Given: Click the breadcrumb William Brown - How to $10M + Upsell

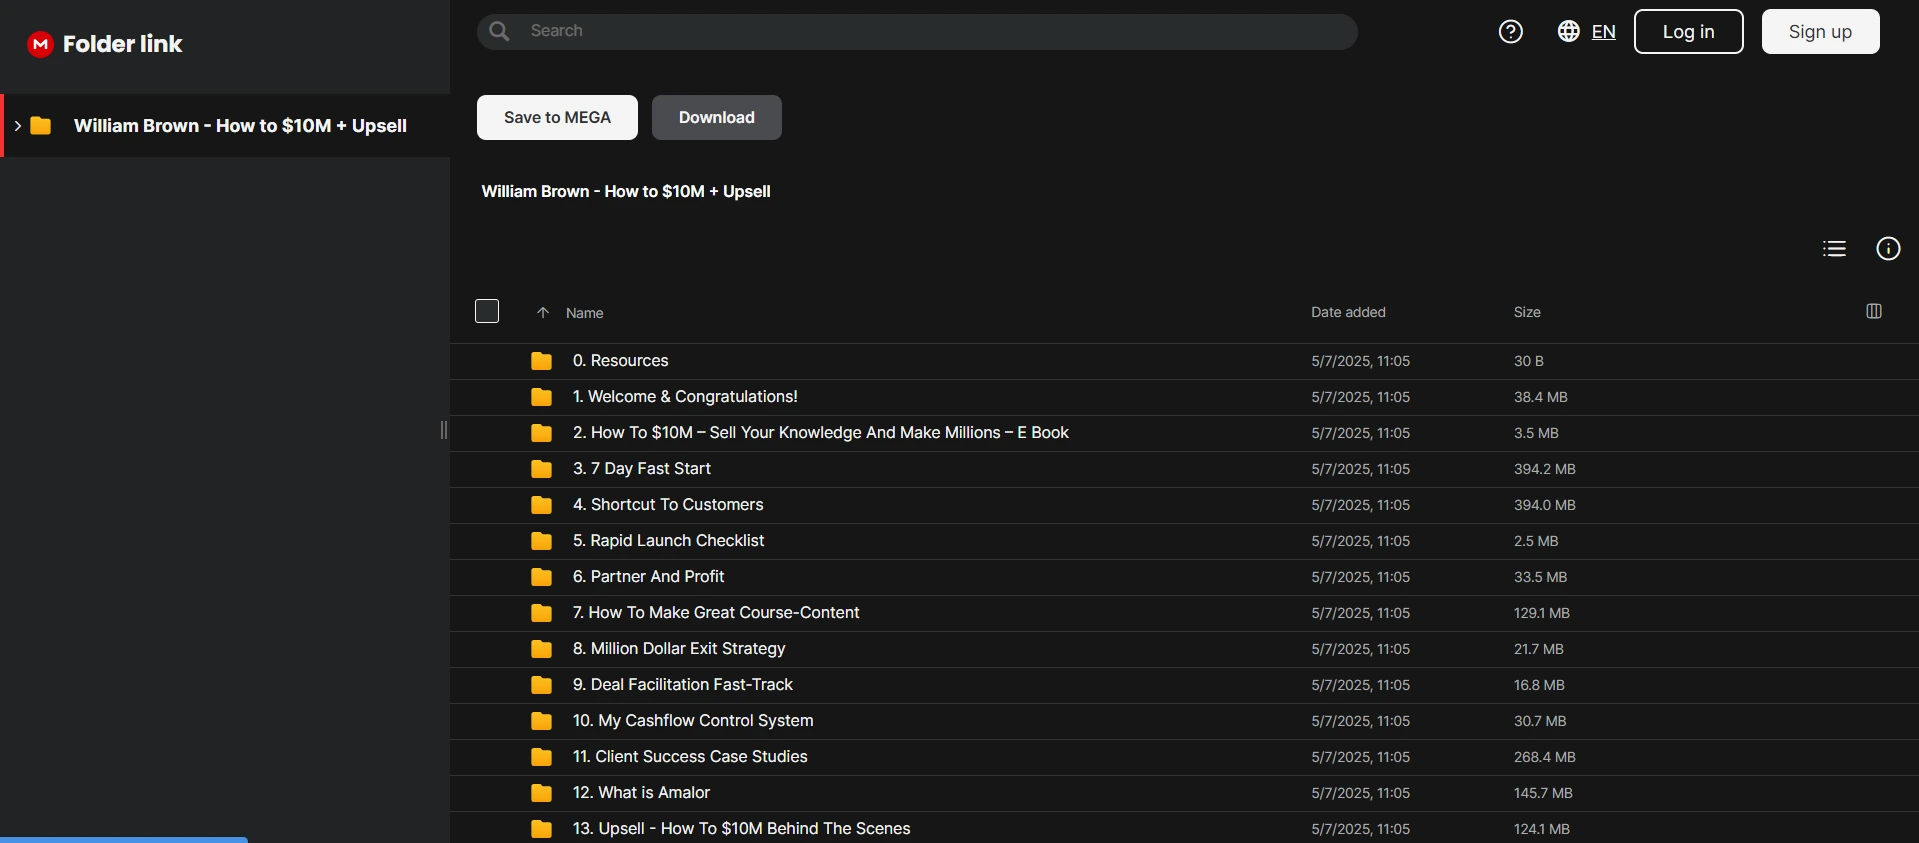Looking at the screenshot, I should point(626,191).
